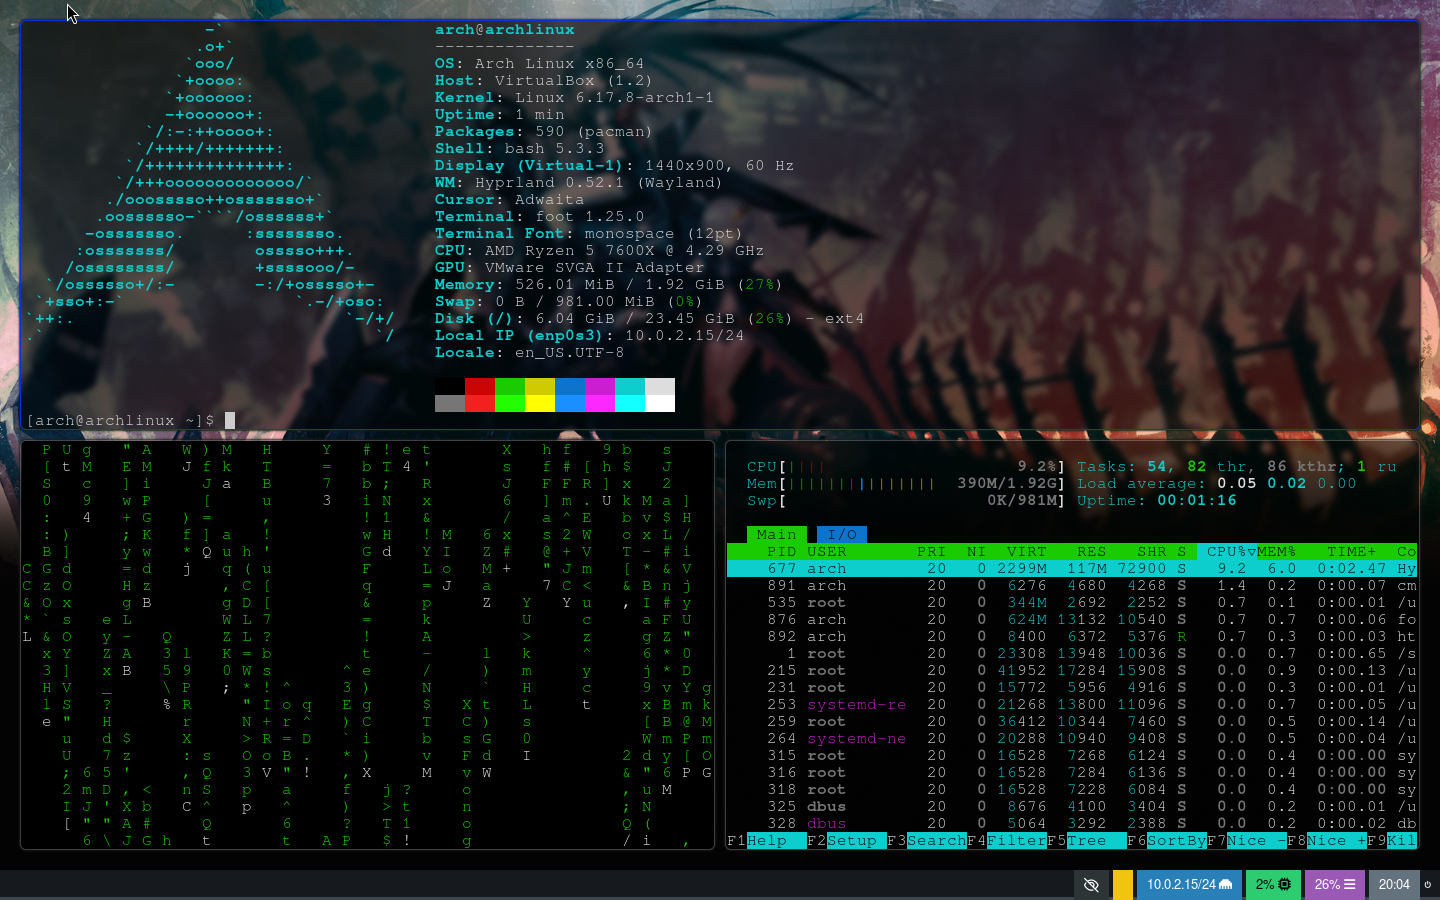Click the Tasks count line in htop
1440x900 pixels.
(1237, 467)
